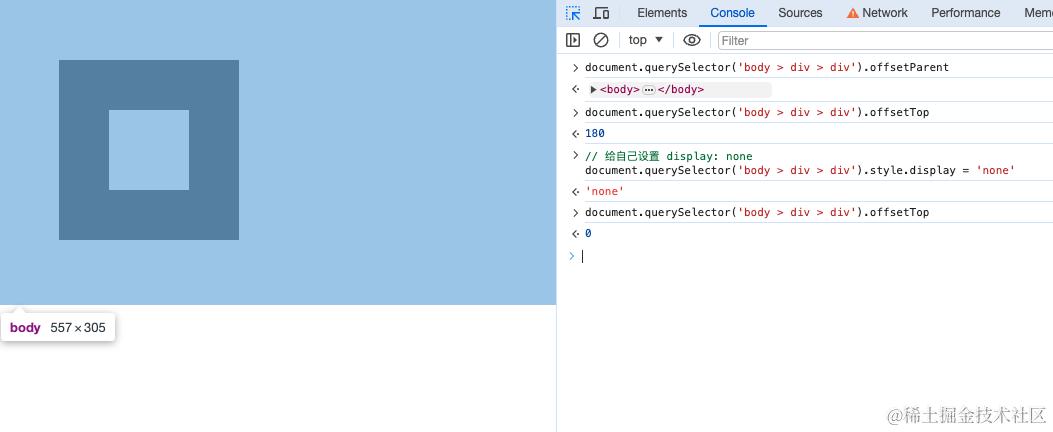Click the style.display = 'none' command line
The width and height of the screenshot is (1053, 432).
[800, 170]
